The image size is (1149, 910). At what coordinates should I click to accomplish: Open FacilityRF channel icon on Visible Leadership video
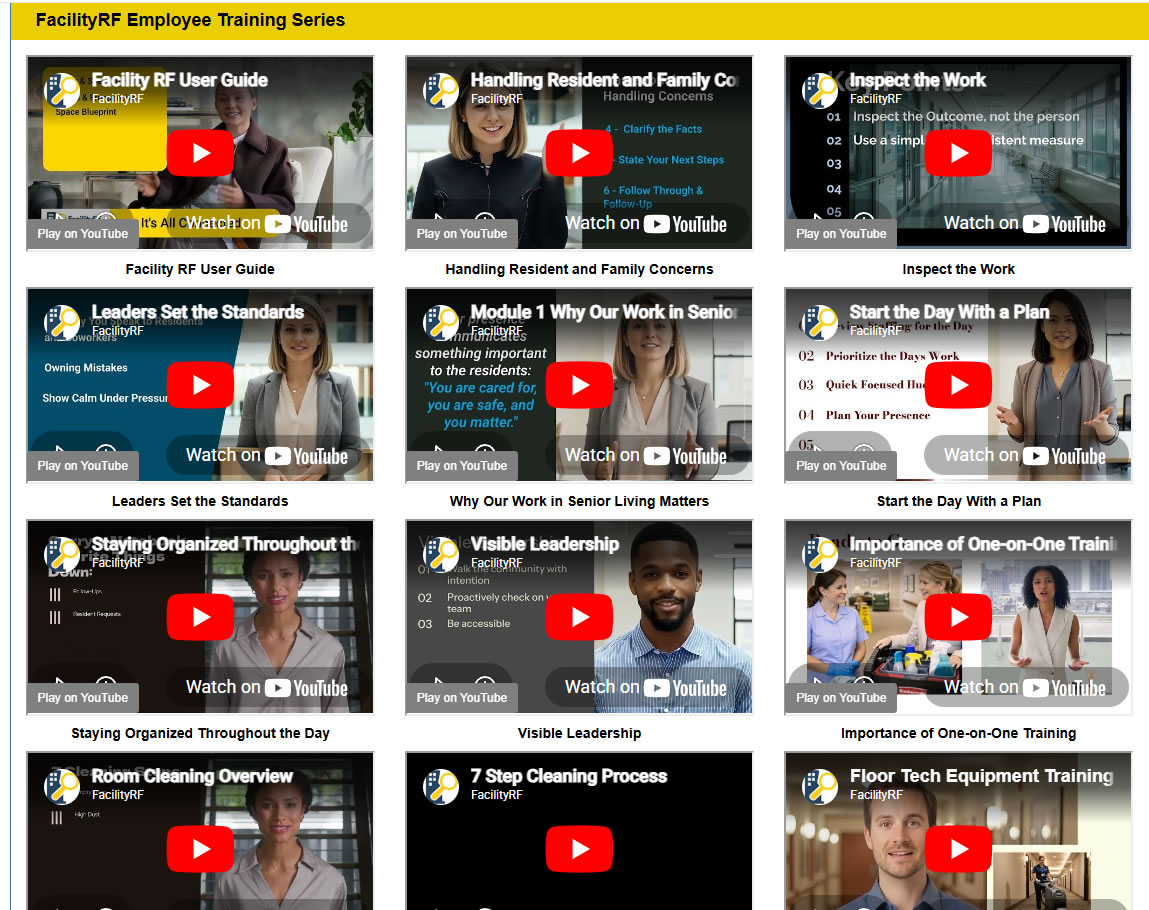coord(441,555)
